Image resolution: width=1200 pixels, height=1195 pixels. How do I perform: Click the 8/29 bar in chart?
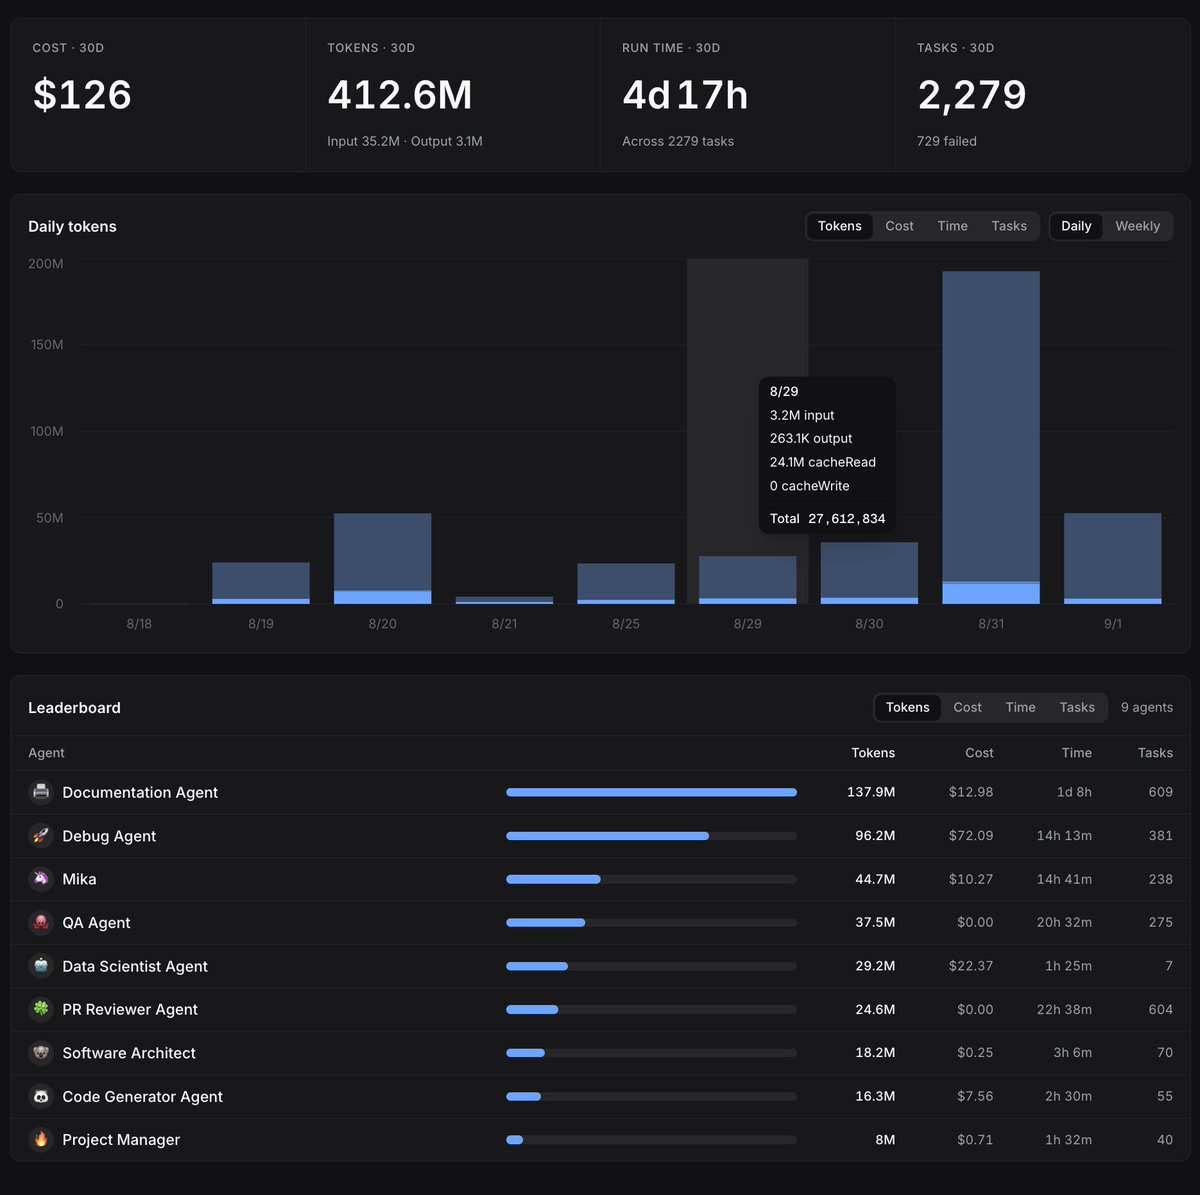coord(748,580)
